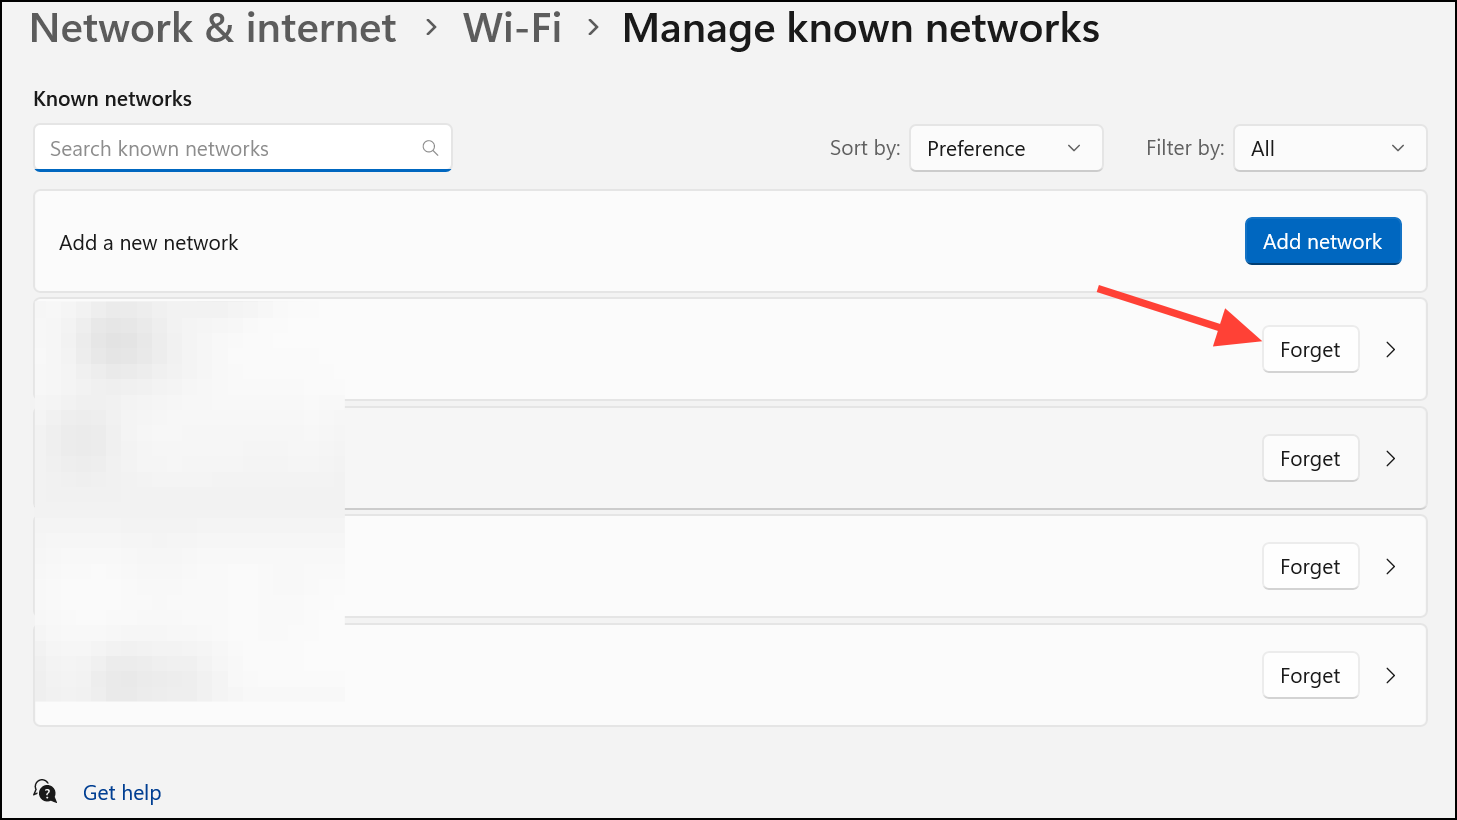Expand the second known network details

(1390, 459)
